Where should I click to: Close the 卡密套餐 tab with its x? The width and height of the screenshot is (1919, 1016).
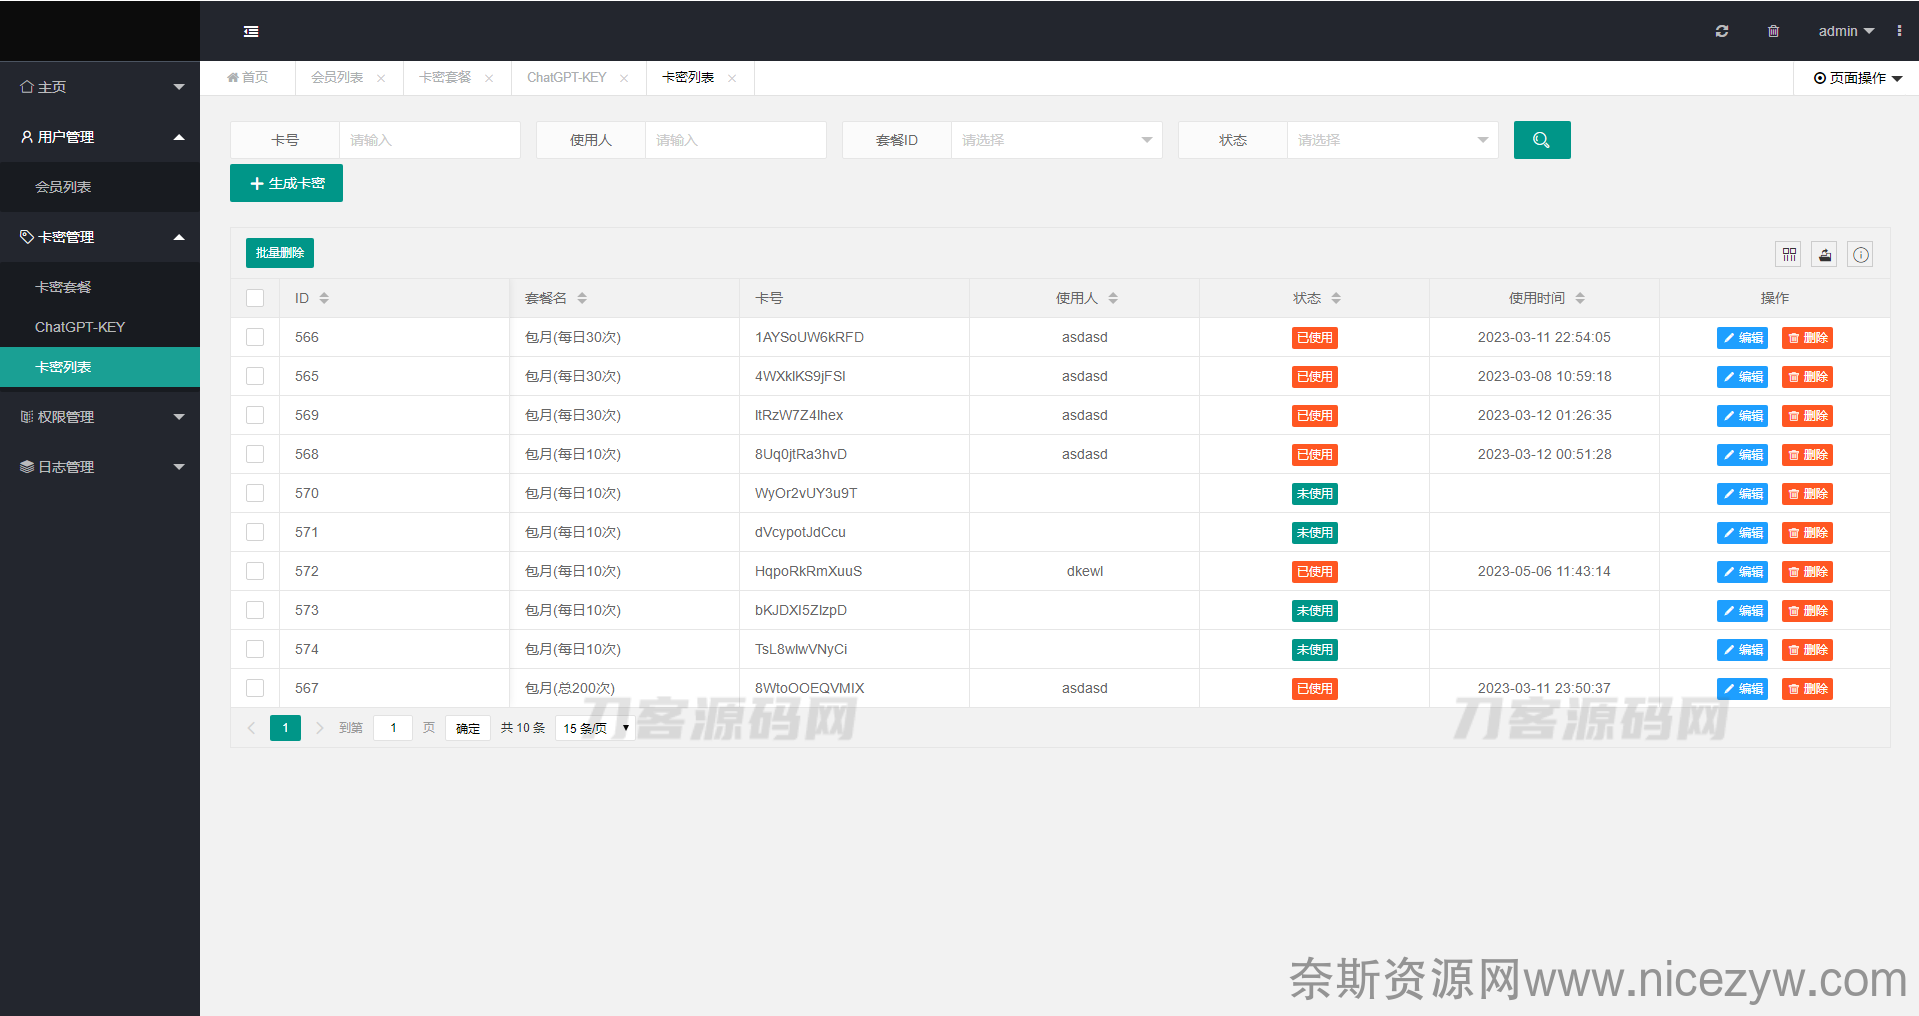tap(489, 78)
